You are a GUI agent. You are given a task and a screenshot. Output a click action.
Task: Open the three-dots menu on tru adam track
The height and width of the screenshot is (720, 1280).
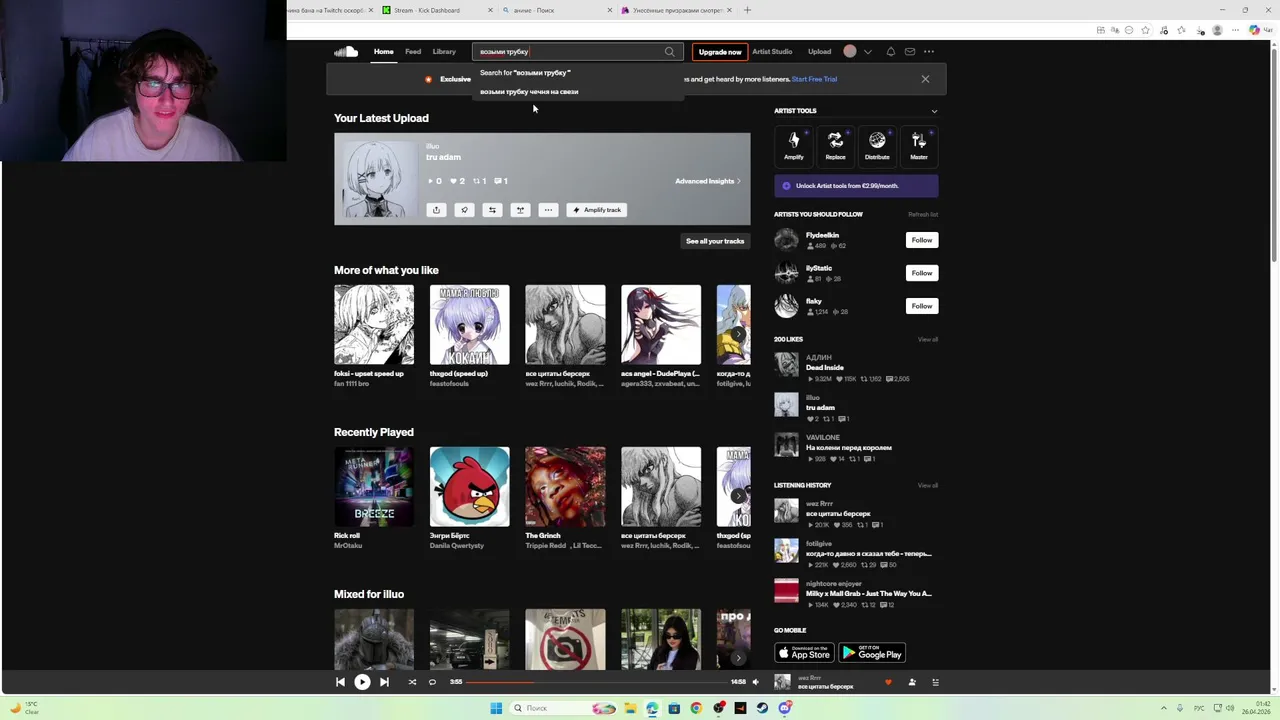point(548,210)
